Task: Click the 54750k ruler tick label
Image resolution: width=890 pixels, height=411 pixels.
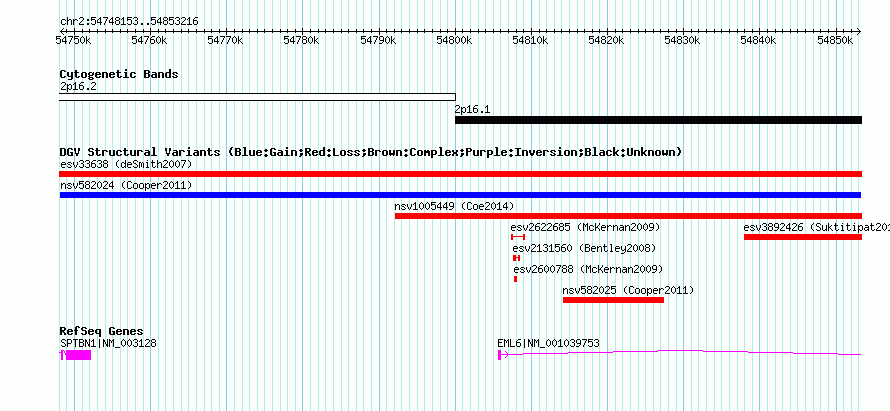Action: point(73,40)
